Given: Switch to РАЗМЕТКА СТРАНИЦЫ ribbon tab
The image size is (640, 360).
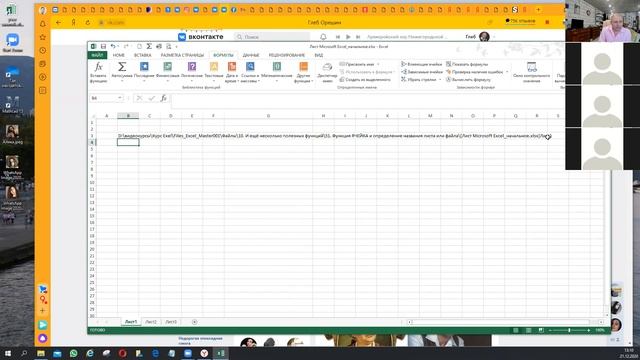Looking at the screenshot, I should coord(182,55).
